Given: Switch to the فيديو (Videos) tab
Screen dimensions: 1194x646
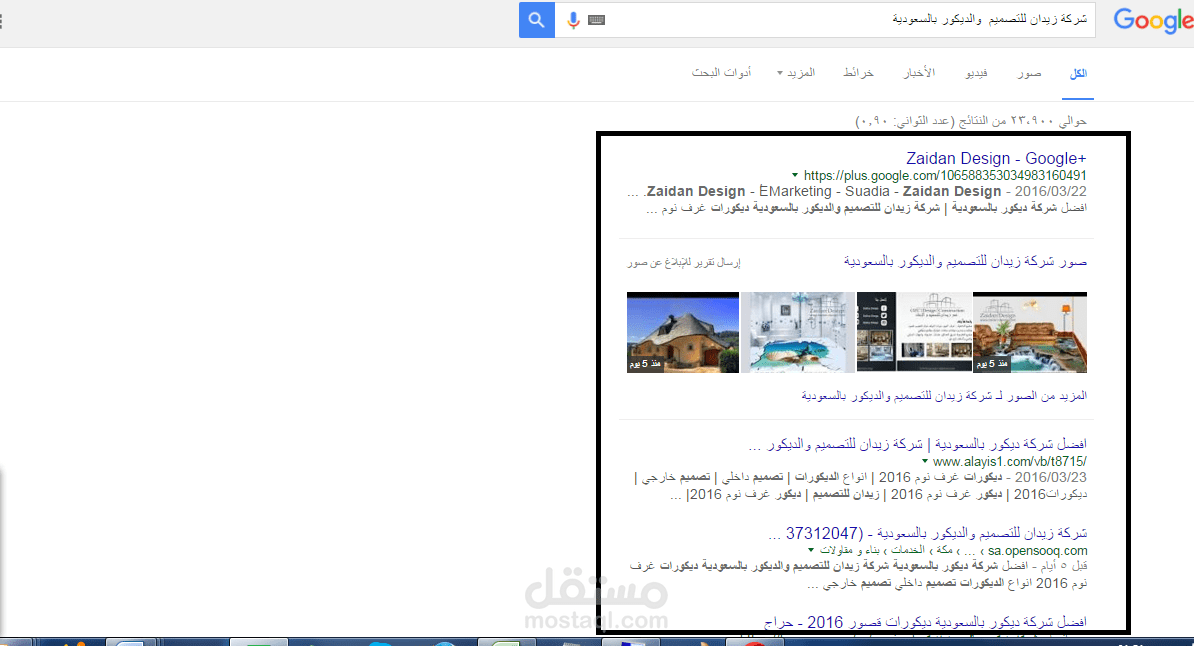Looking at the screenshot, I should [976, 73].
